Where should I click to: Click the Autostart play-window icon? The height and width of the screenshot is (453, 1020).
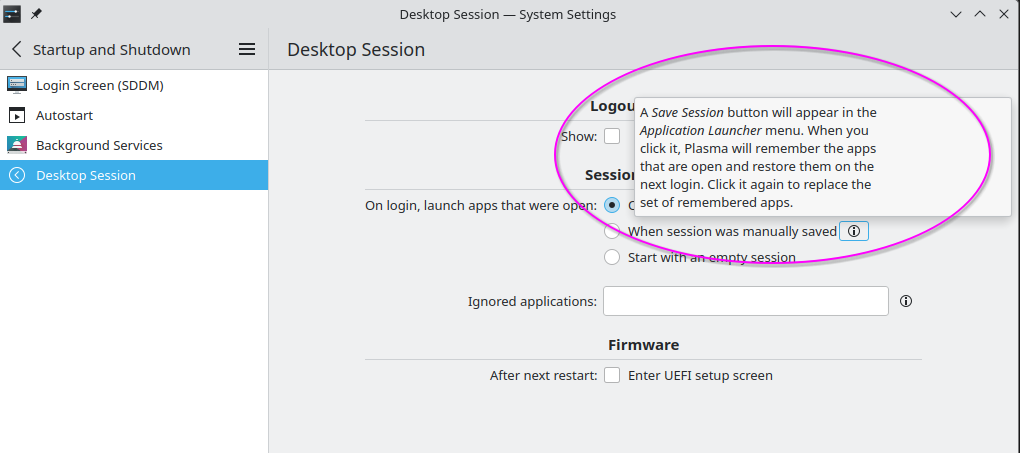click(17, 115)
